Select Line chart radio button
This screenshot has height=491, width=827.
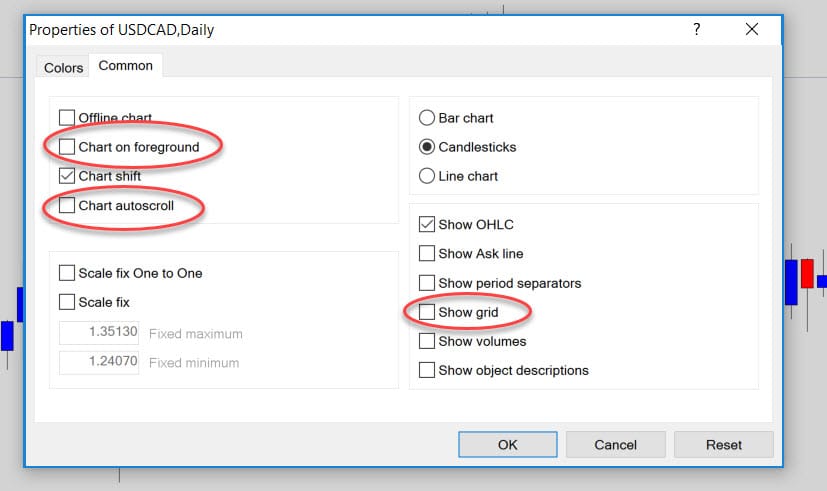427,176
